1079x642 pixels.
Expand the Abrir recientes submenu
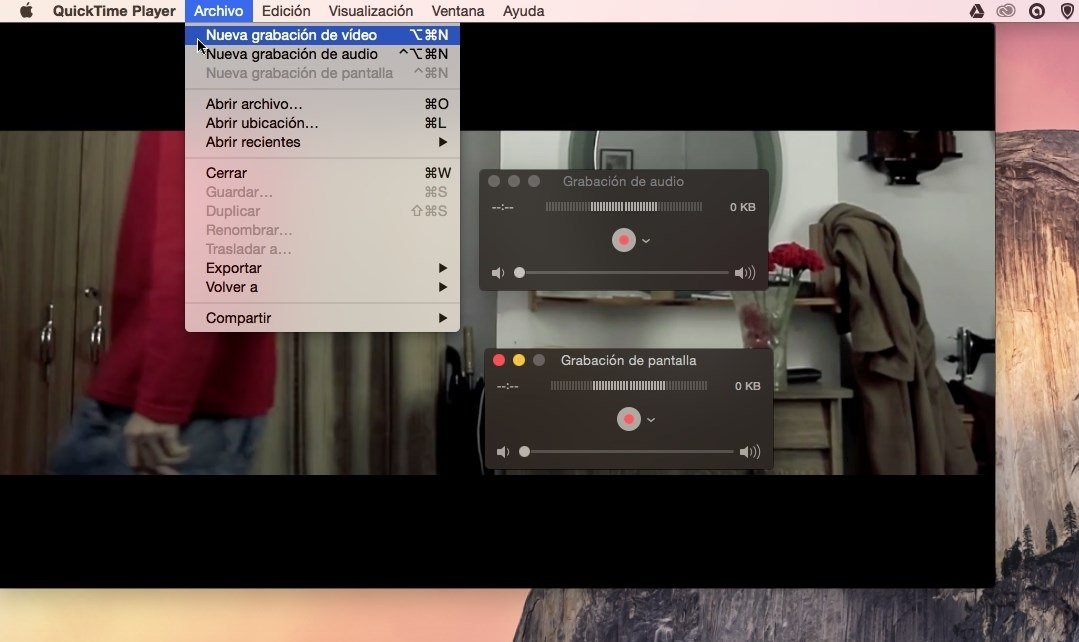click(x=322, y=142)
